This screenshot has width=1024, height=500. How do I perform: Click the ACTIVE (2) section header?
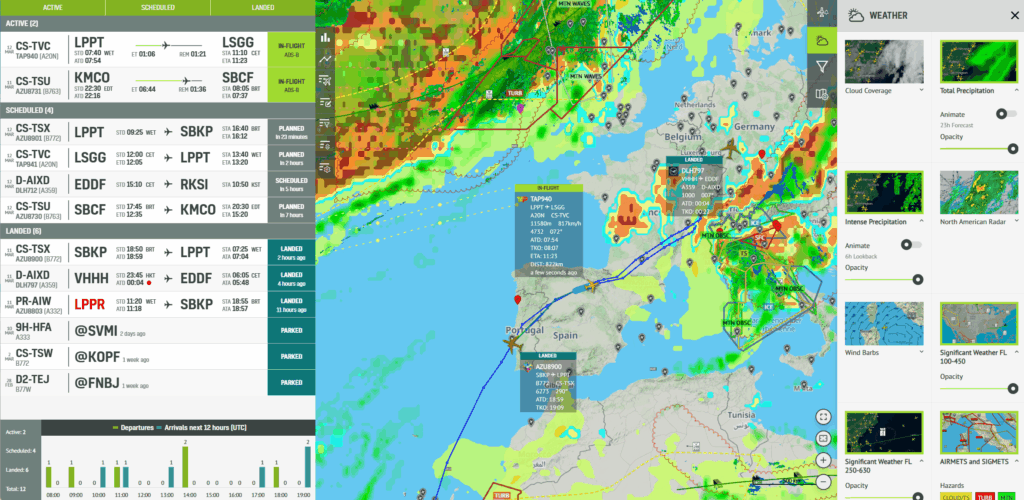(157, 23)
